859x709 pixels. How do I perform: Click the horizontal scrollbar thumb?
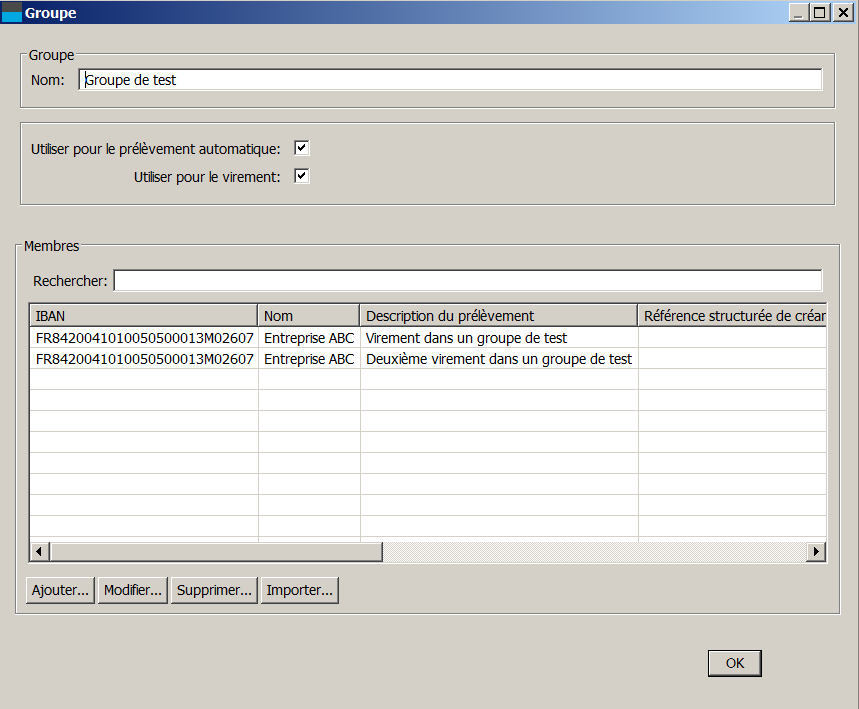[x=216, y=551]
